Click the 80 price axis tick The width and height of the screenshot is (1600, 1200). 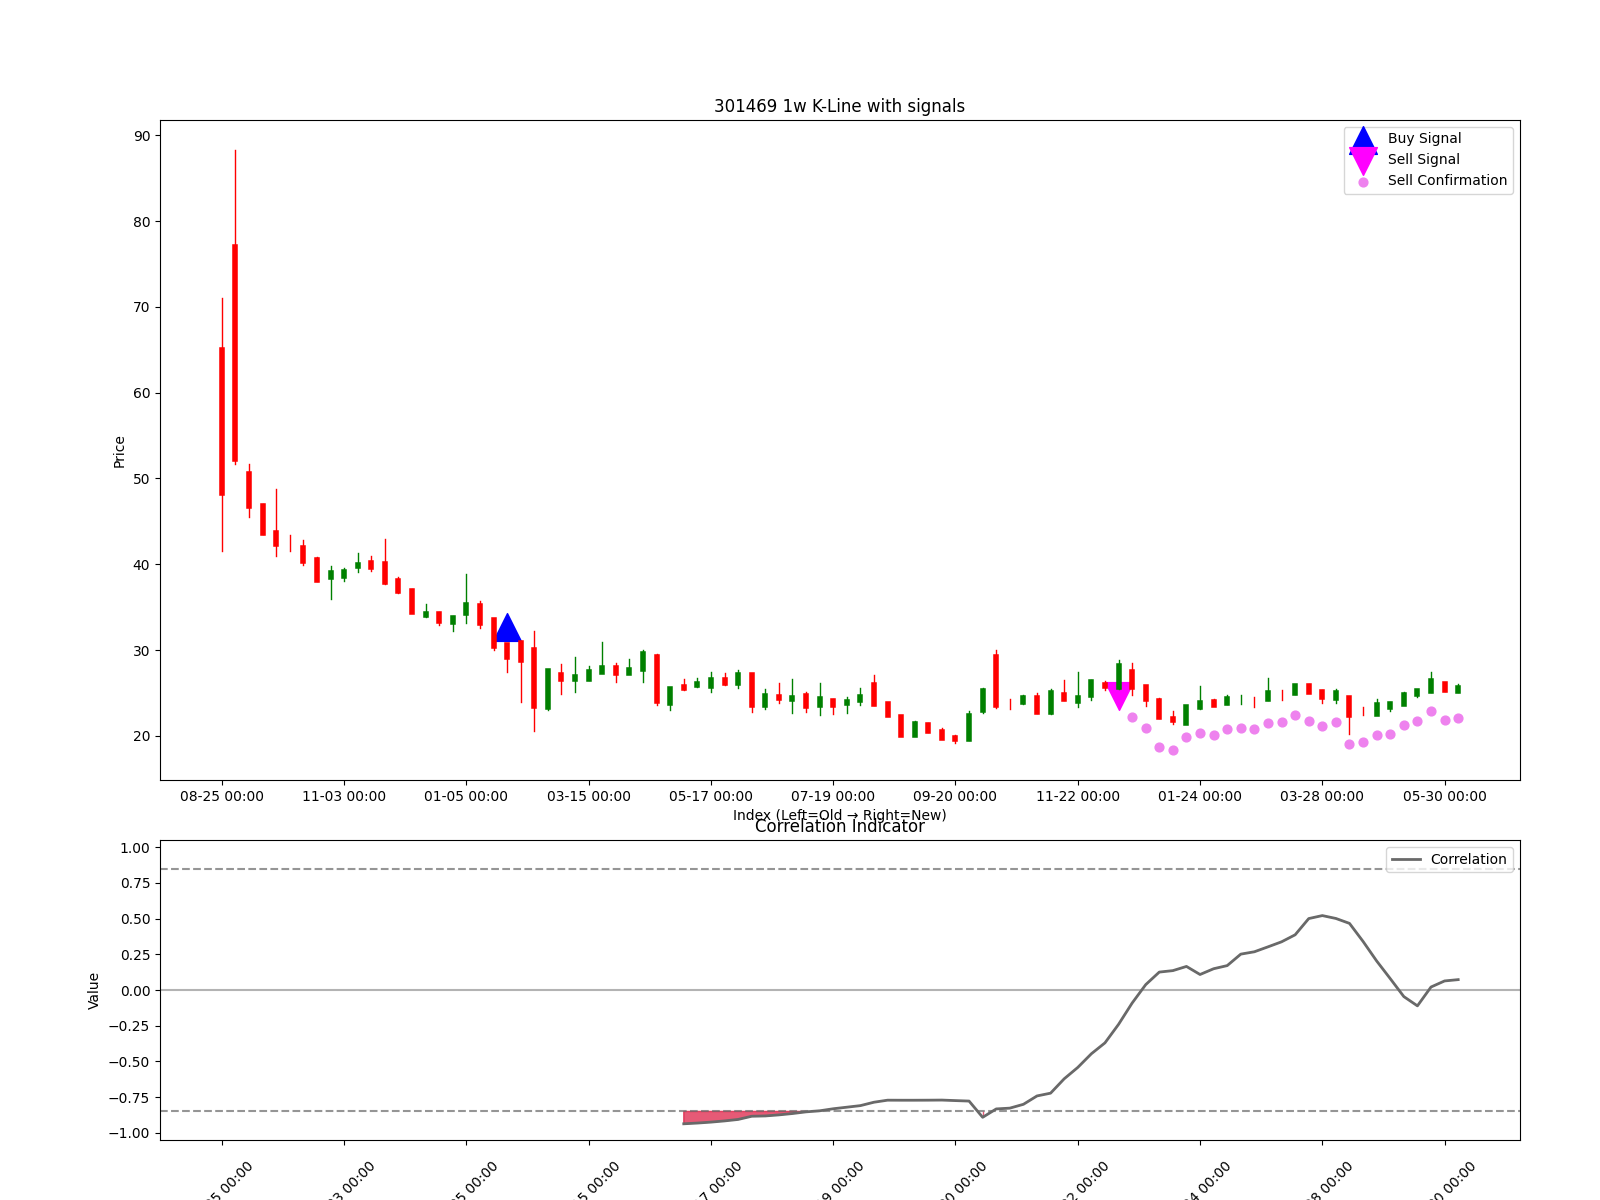click(142, 222)
